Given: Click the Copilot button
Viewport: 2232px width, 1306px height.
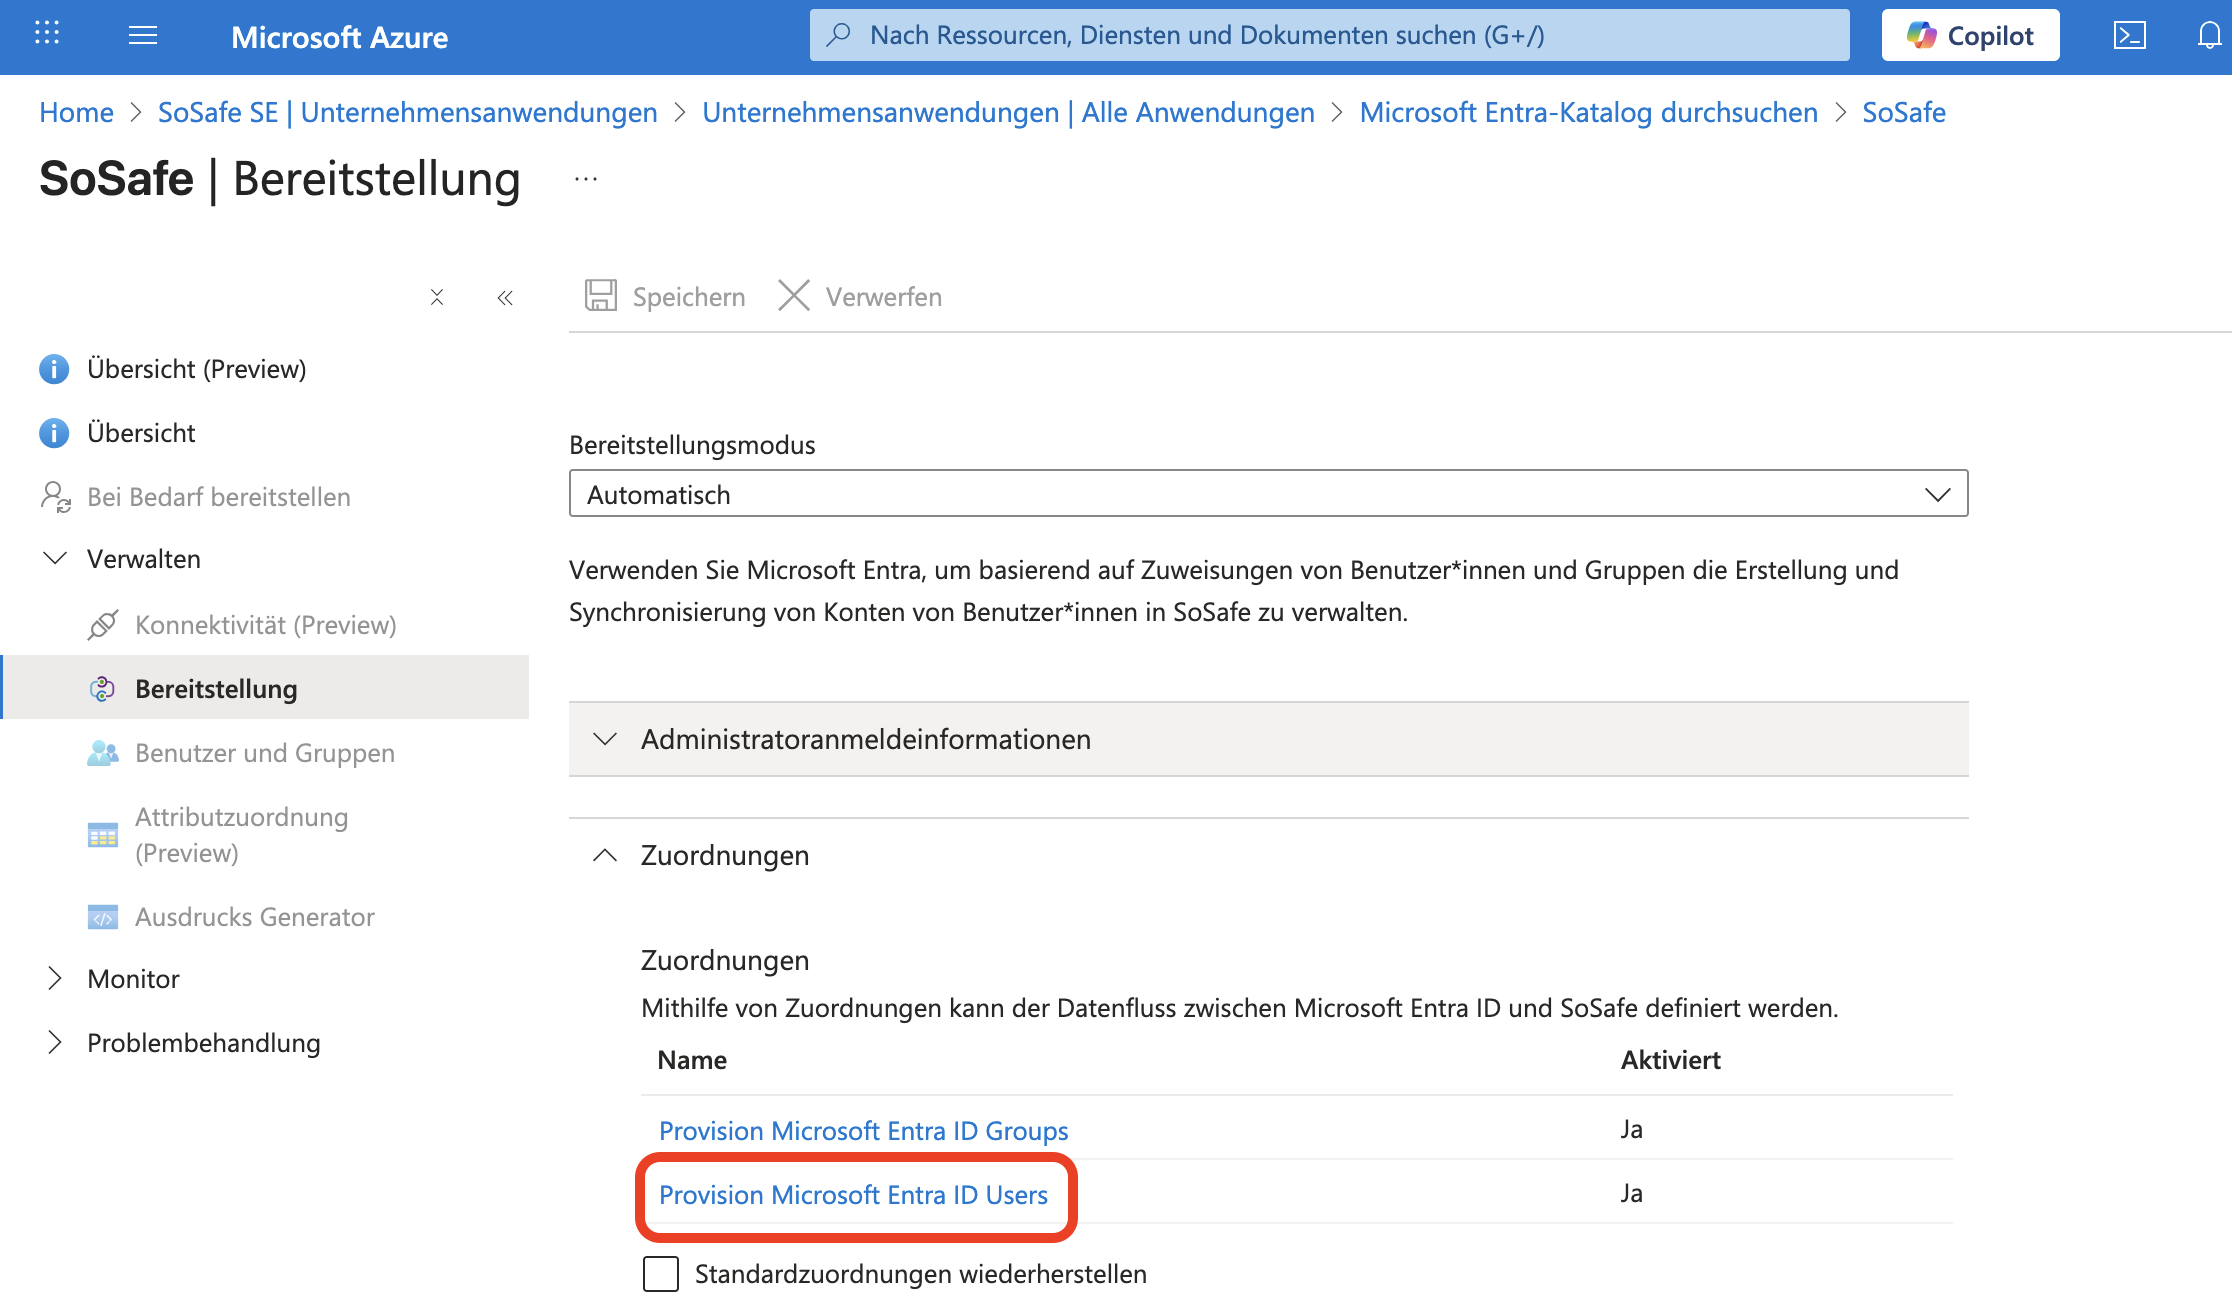Looking at the screenshot, I should tap(1970, 36).
